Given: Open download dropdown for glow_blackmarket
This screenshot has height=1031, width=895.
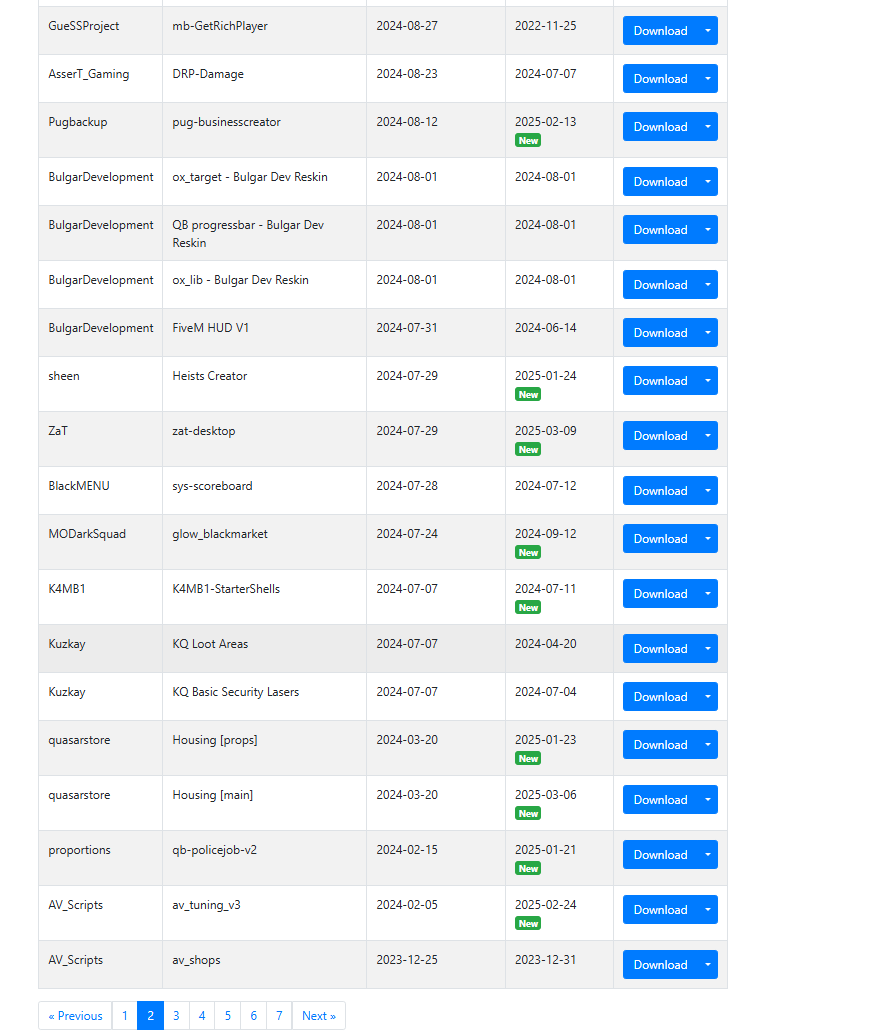Looking at the screenshot, I should click(x=708, y=539).
